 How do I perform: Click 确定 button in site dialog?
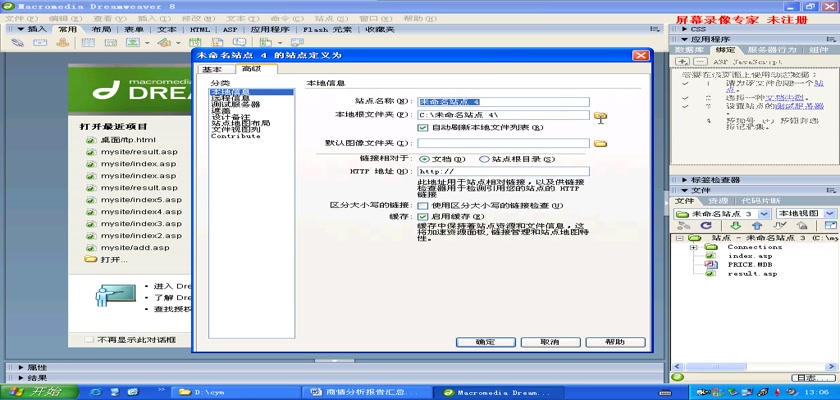485,342
